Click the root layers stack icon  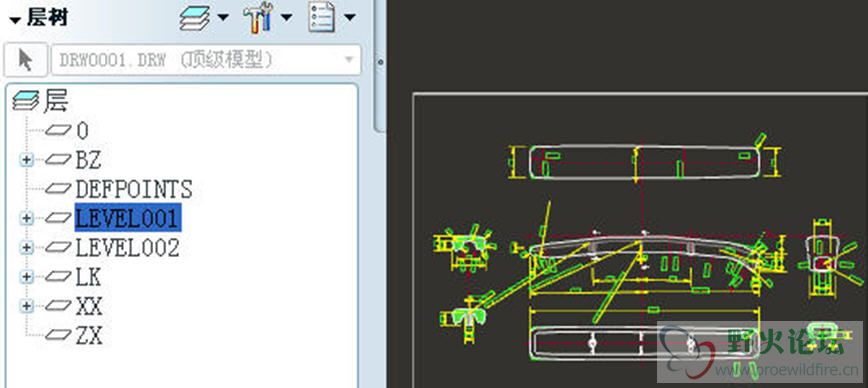(x=25, y=101)
